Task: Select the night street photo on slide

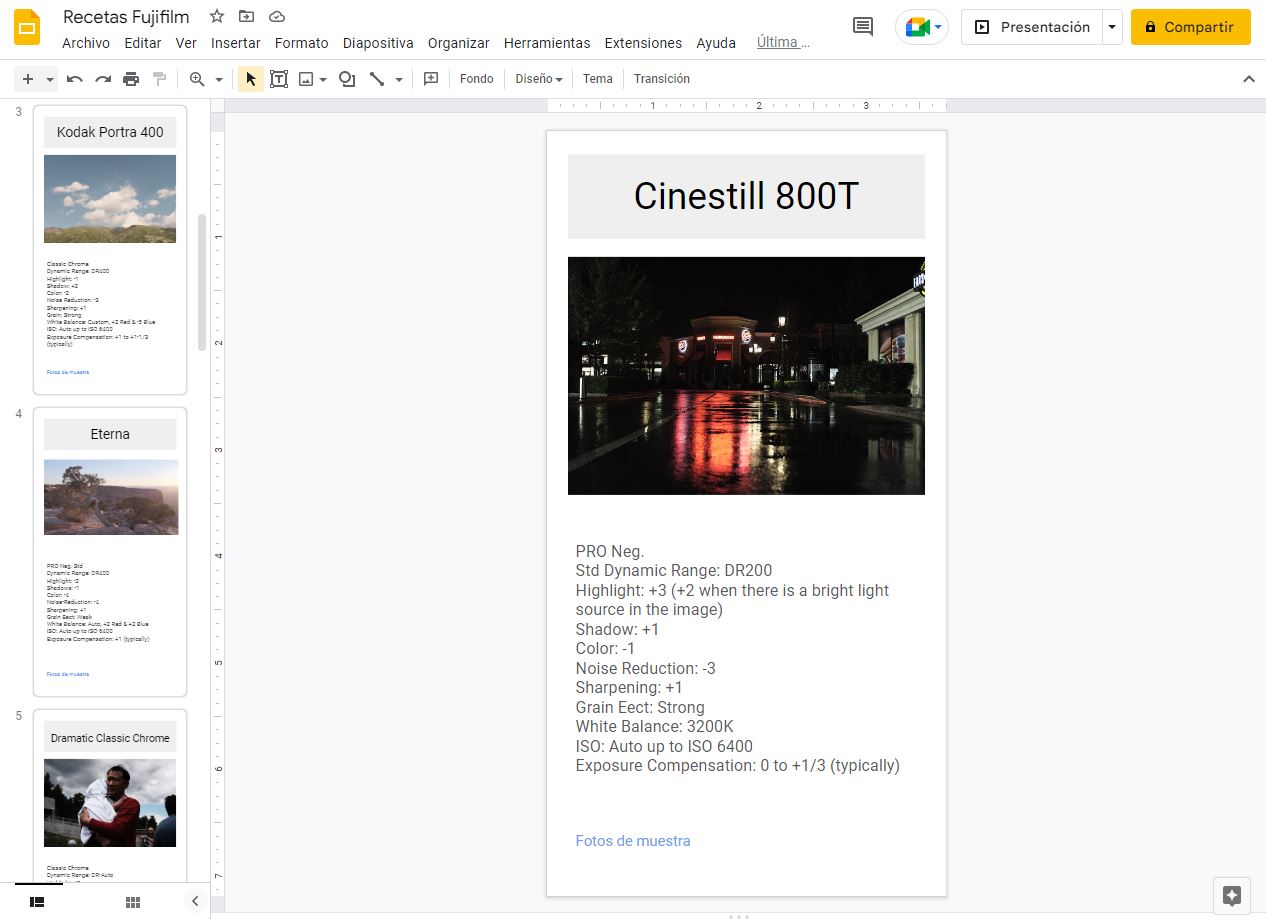Action: [746, 376]
